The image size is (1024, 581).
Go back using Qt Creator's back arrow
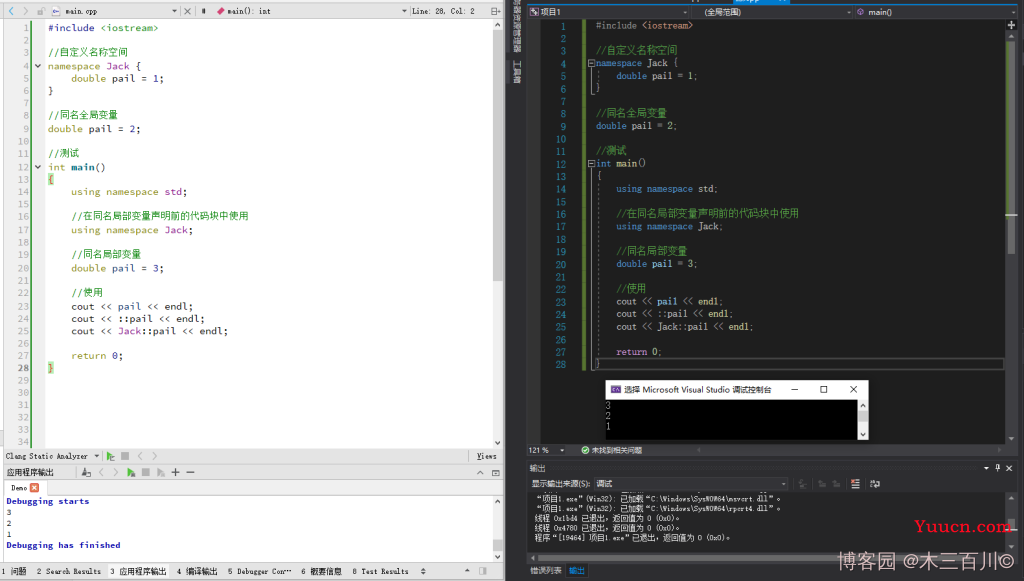(10, 11)
